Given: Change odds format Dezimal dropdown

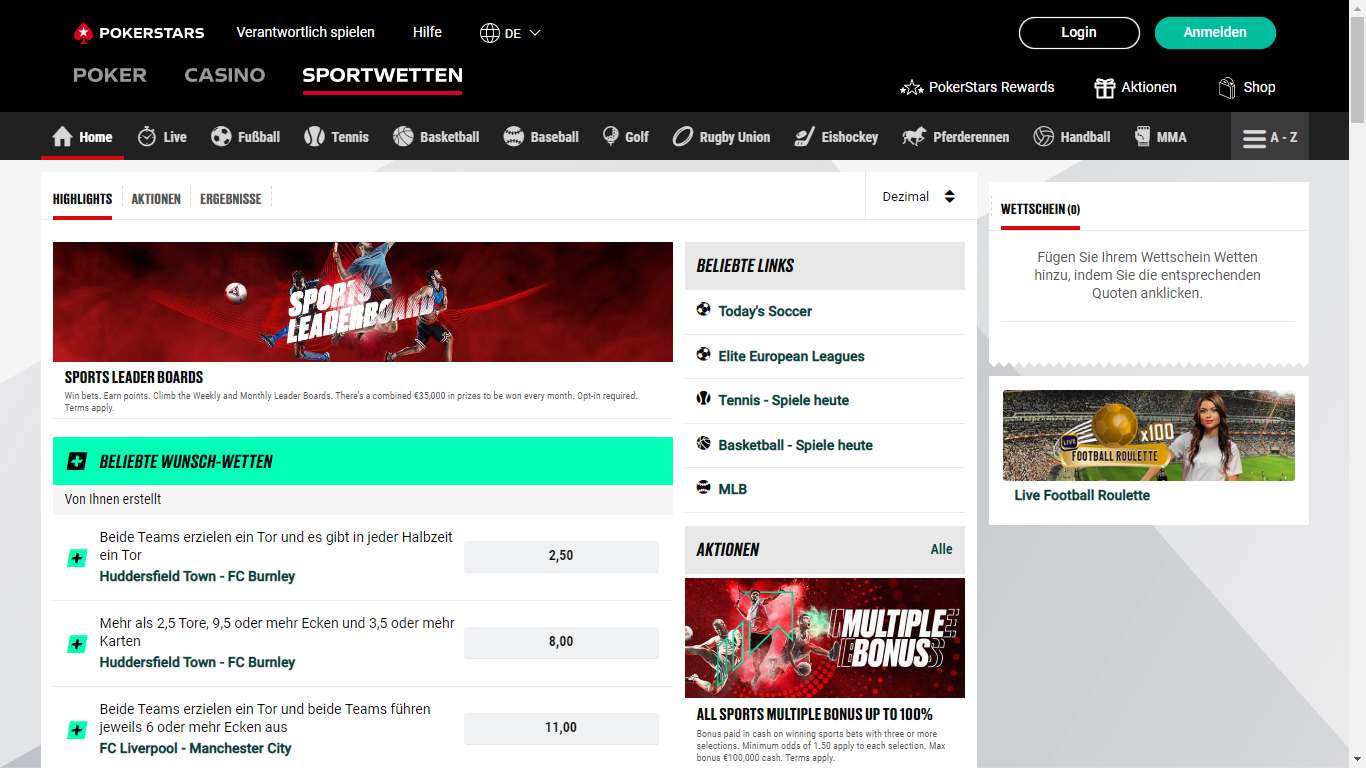Looking at the screenshot, I should pyautogui.click(x=919, y=196).
